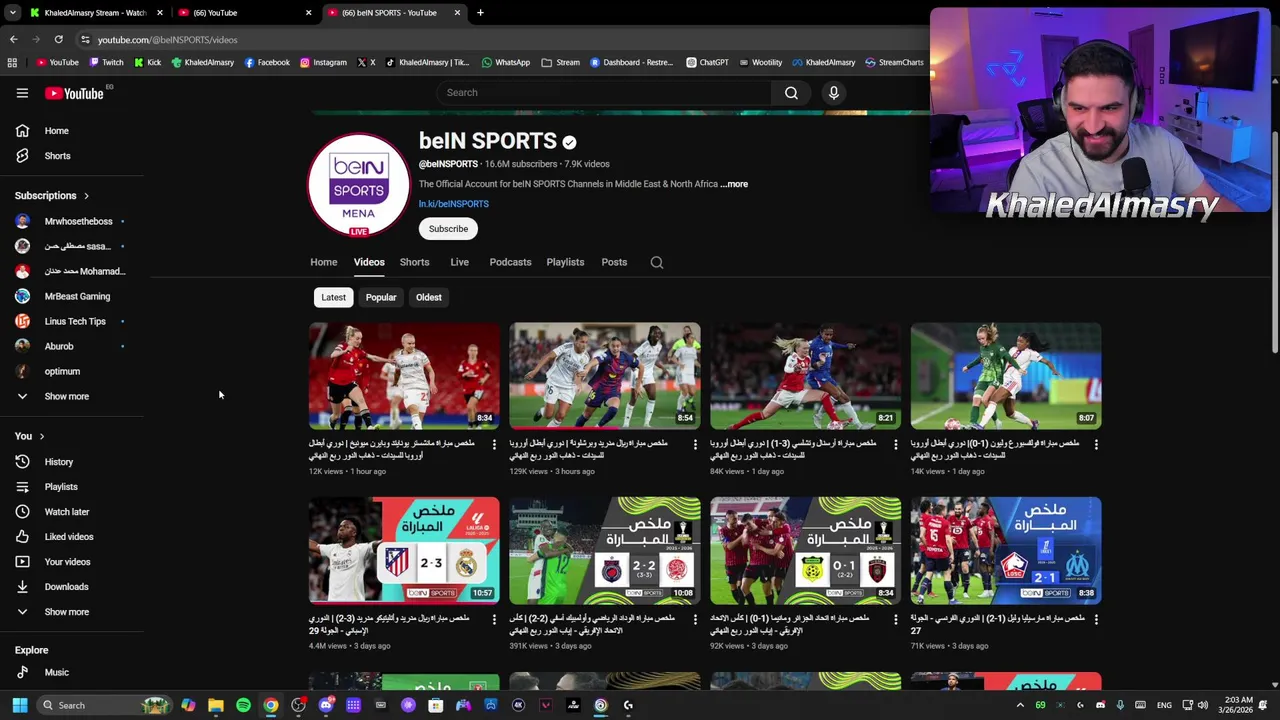Open Windows Start menu
Viewport: 1280px width, 720px height.
[x=19, y=705]
